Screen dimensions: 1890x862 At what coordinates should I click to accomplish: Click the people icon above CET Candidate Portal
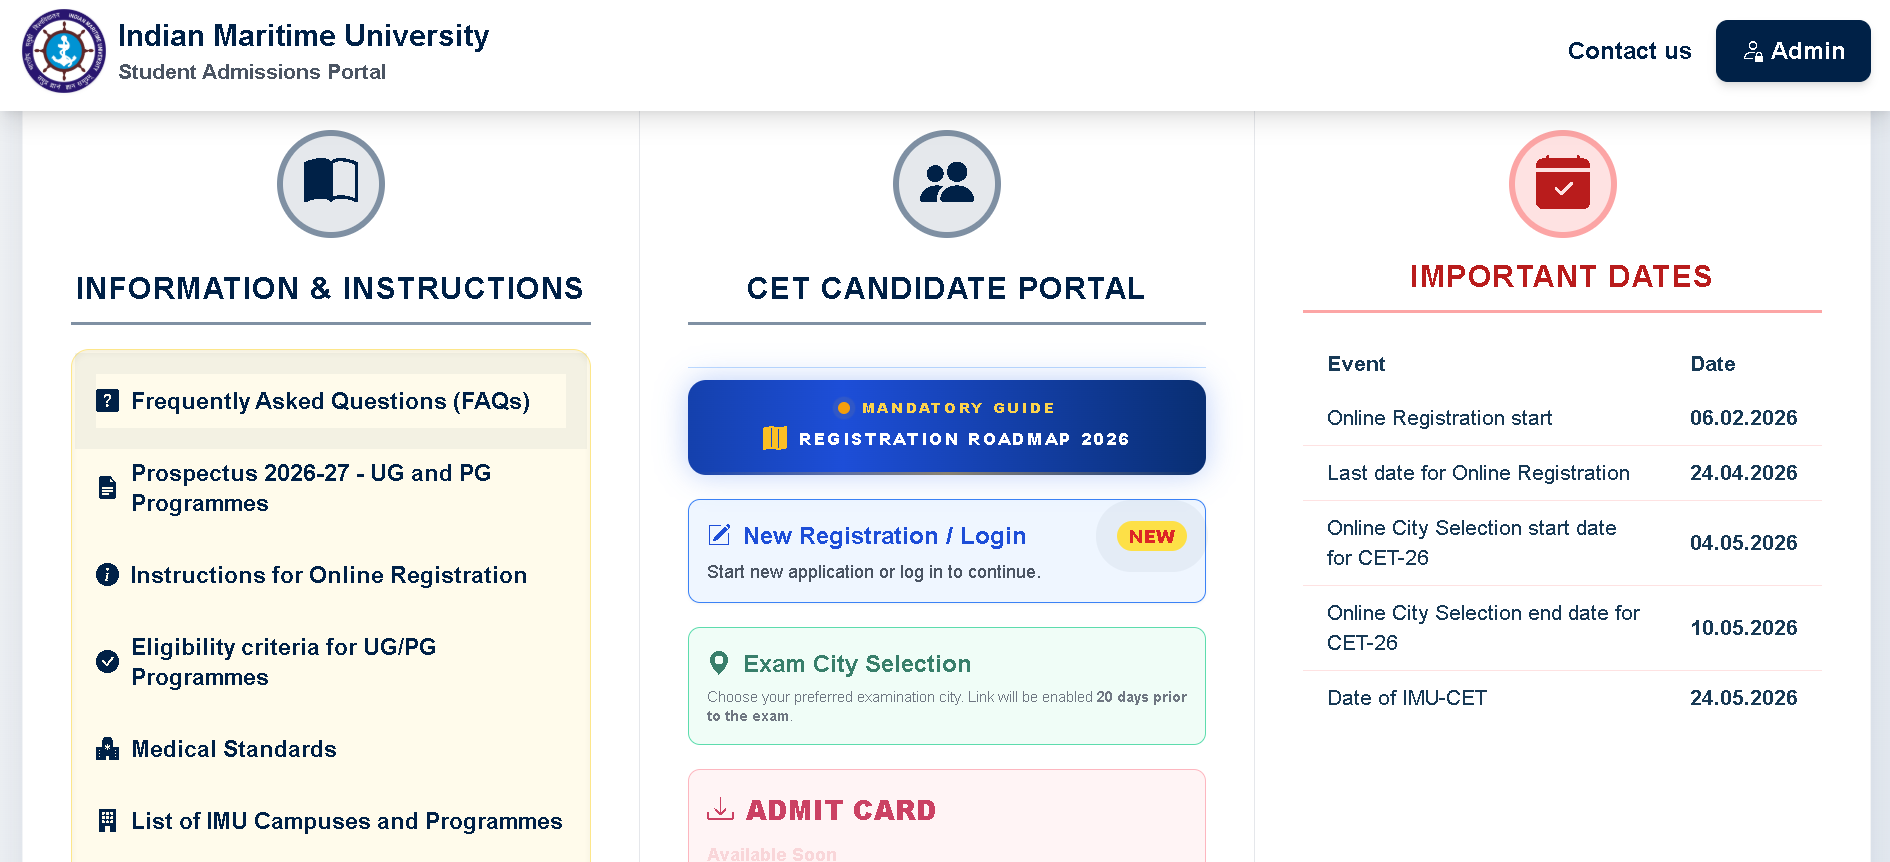[x=946, y=184]
